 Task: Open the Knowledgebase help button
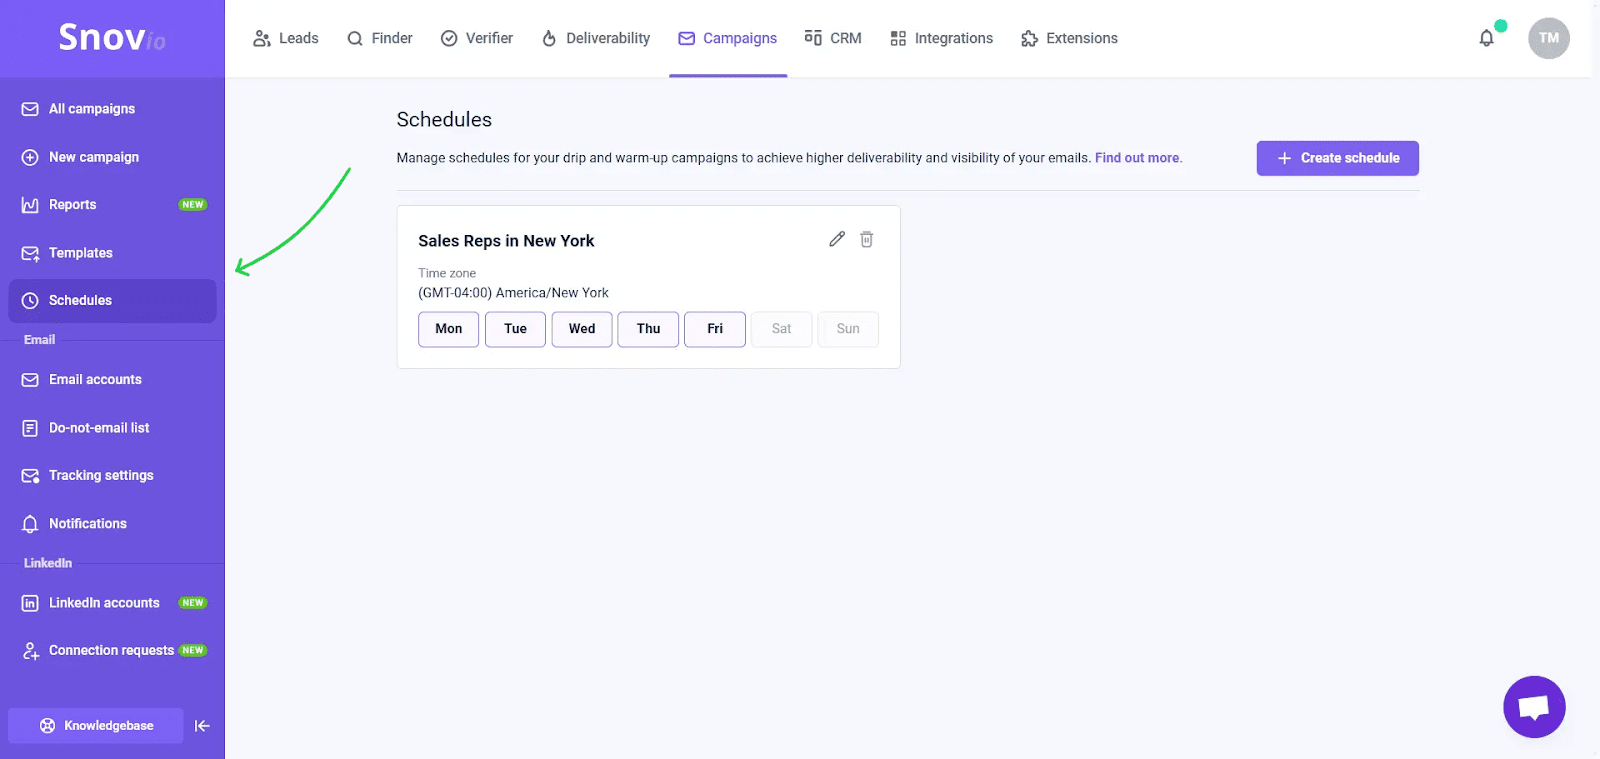[96, 726]
